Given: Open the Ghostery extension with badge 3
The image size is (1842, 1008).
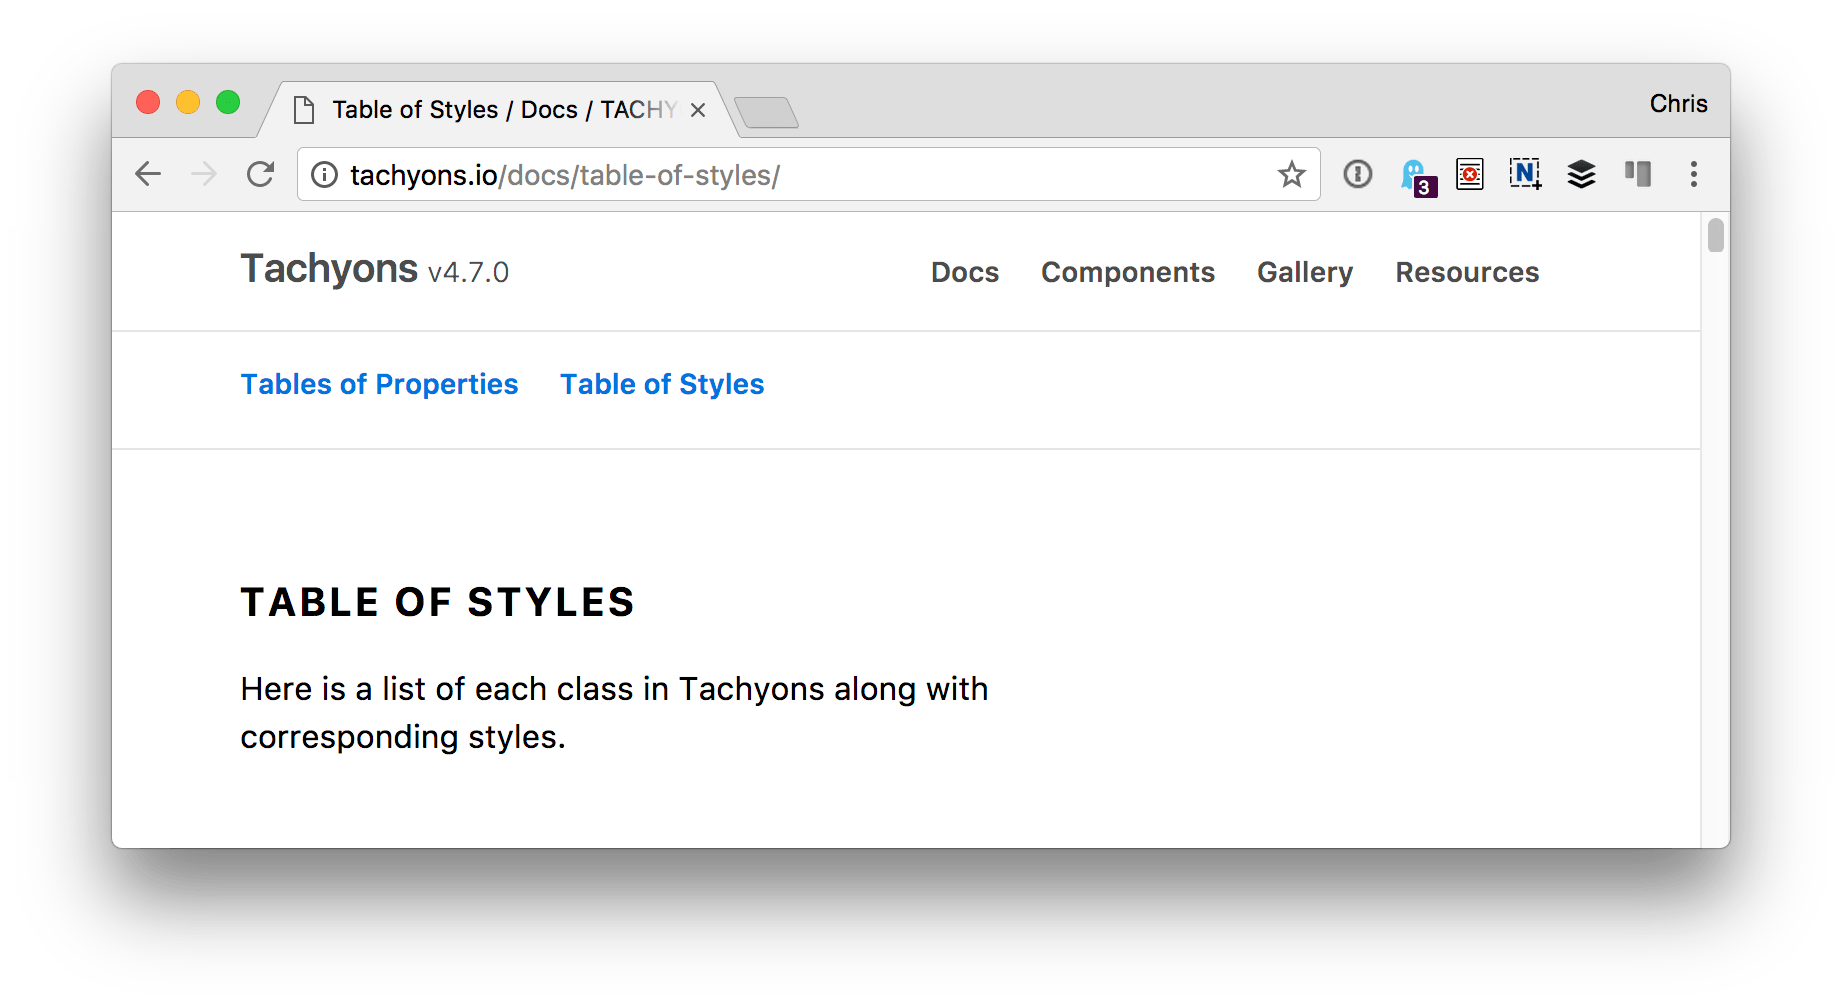Looking at the screenshot, I should coord(1418,177).
